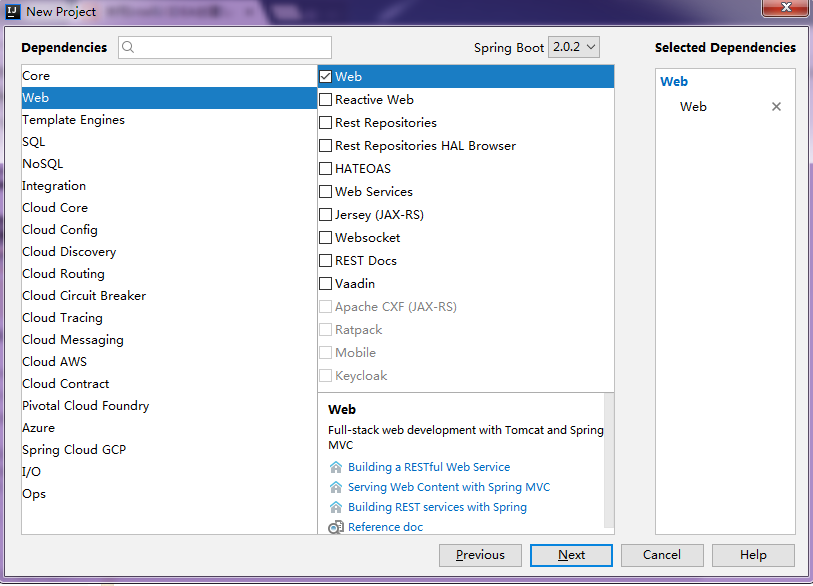Close the New Project window
The image size is (813, 586).
point(786,7)
